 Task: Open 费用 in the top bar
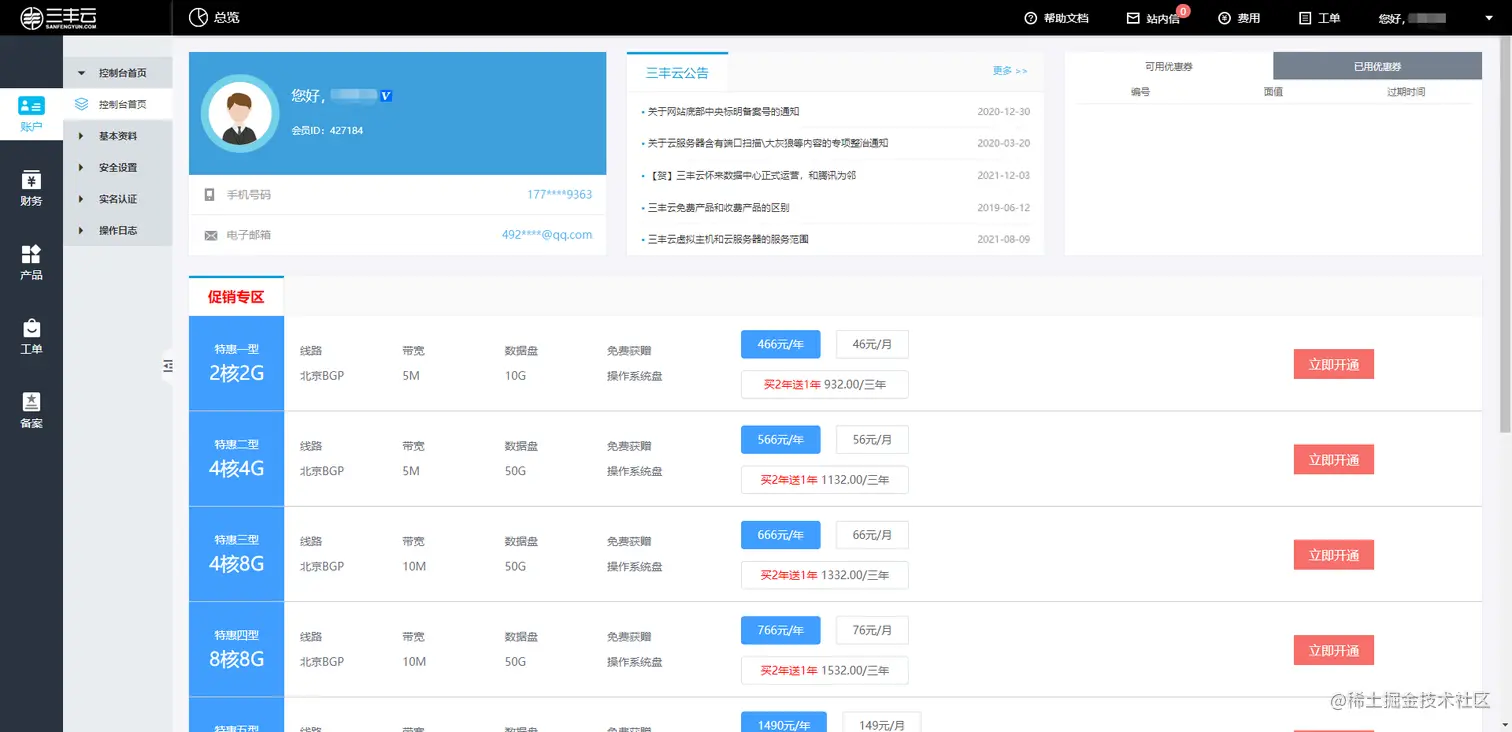tap(1239, 18)
